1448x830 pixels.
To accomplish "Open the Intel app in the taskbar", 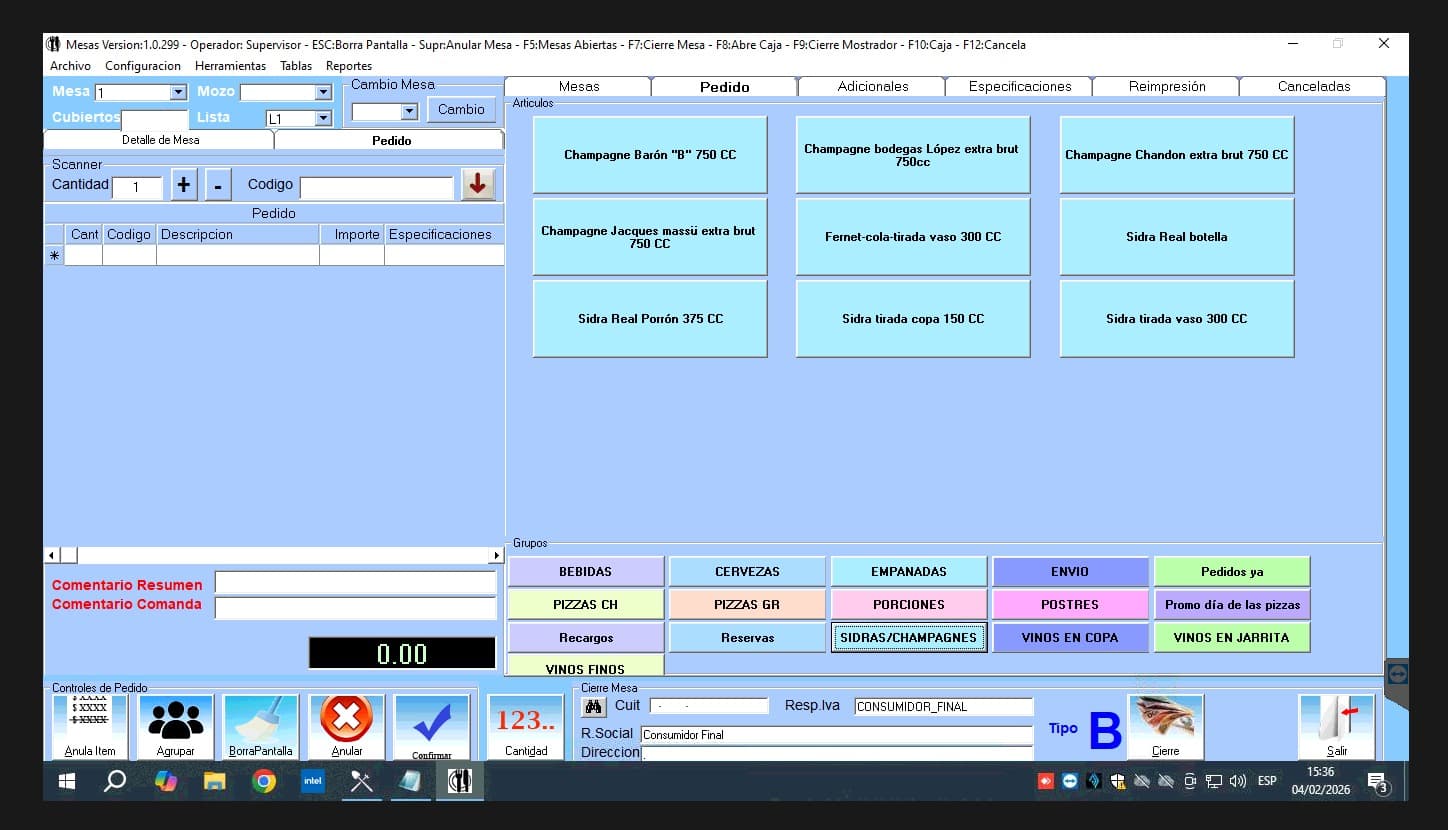I will tap(312, 781).
